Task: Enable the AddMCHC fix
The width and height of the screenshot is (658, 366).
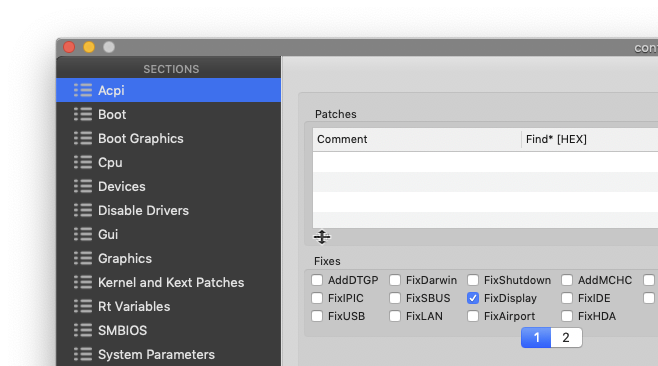Action: 567,280
